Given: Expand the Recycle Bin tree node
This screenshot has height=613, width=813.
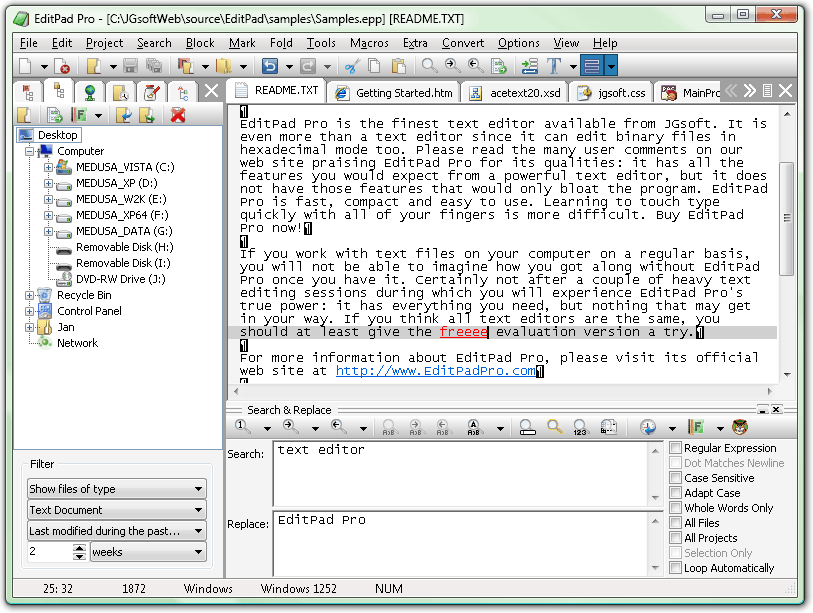Looking at the screenshot, I should point(29,295).
